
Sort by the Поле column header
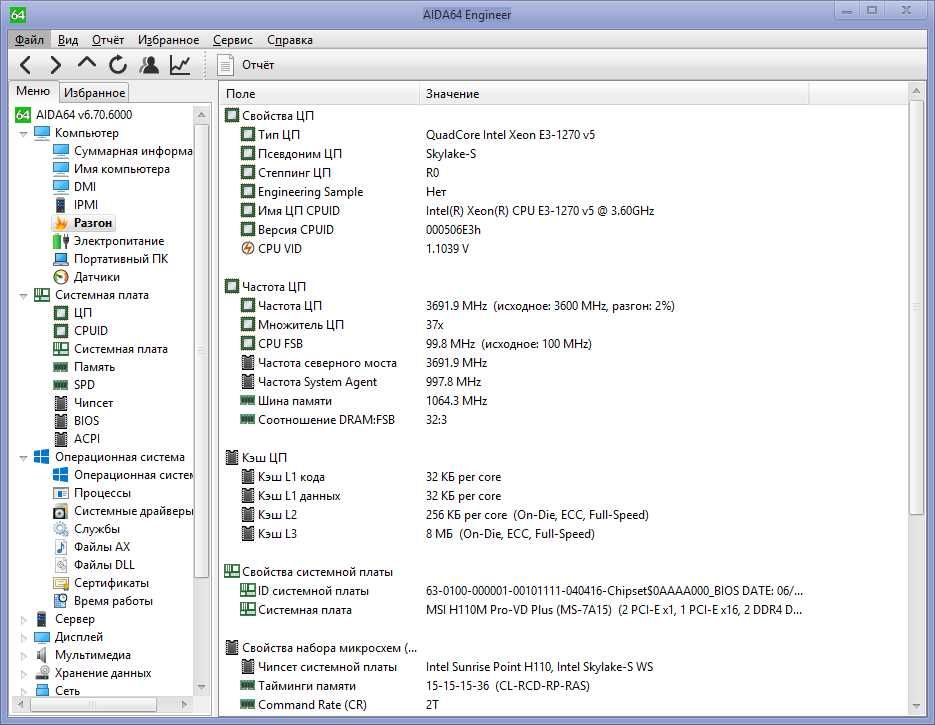[x=320, y=94]
